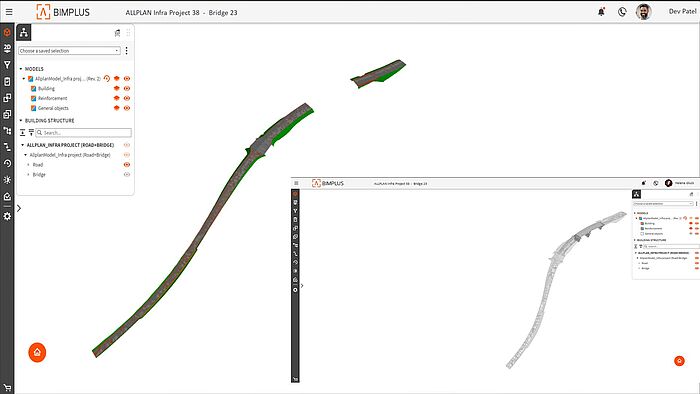Open the filter funnel tool in sidebar
Viewport: 700px width, 394px height.
click(x=7, y=65)
